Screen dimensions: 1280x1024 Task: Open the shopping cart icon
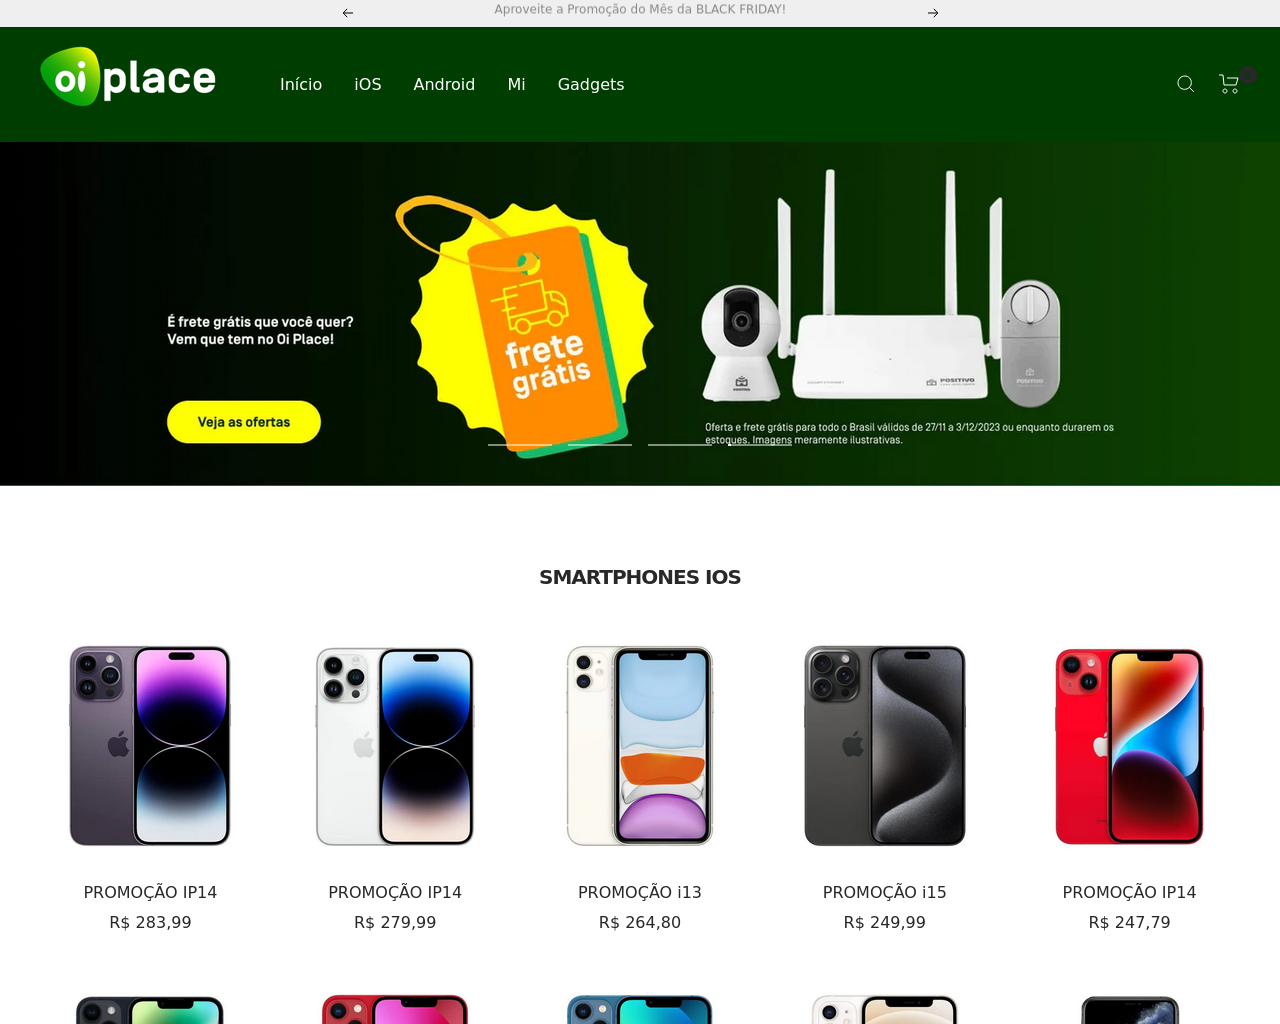(1230, 84)
